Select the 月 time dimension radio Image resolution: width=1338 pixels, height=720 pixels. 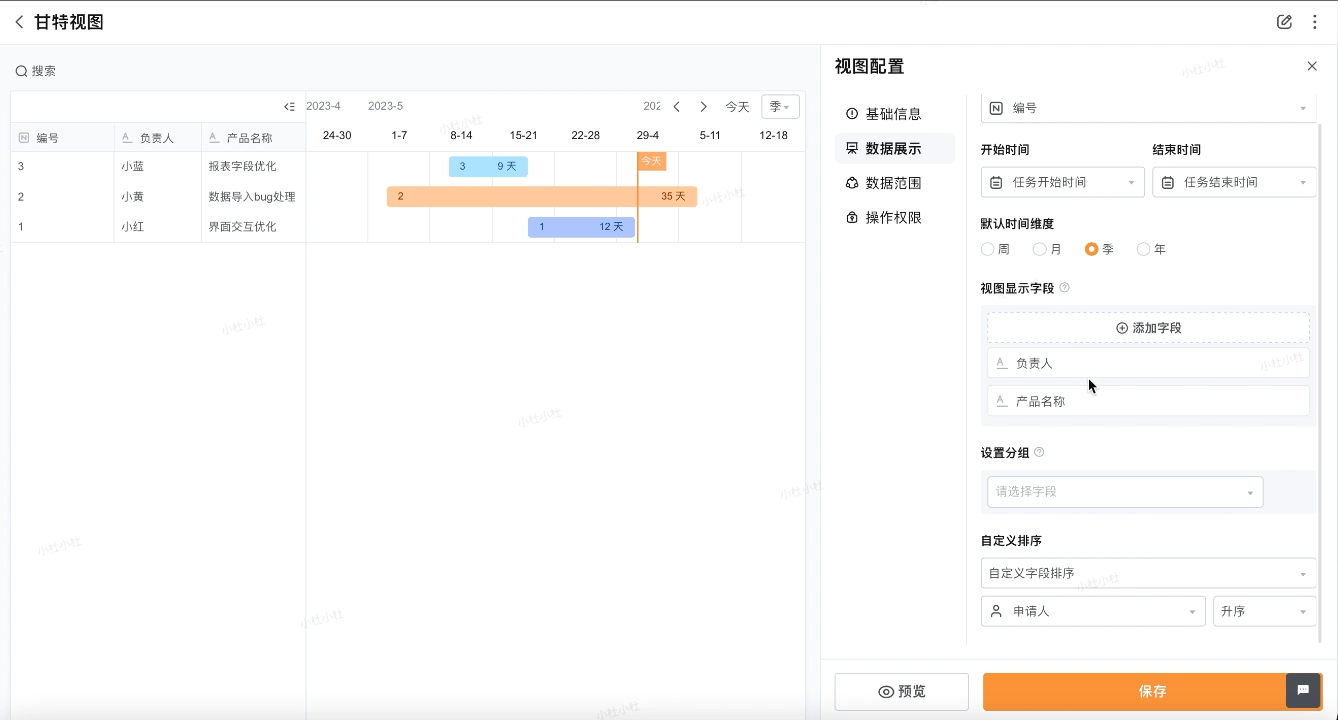1039,249
